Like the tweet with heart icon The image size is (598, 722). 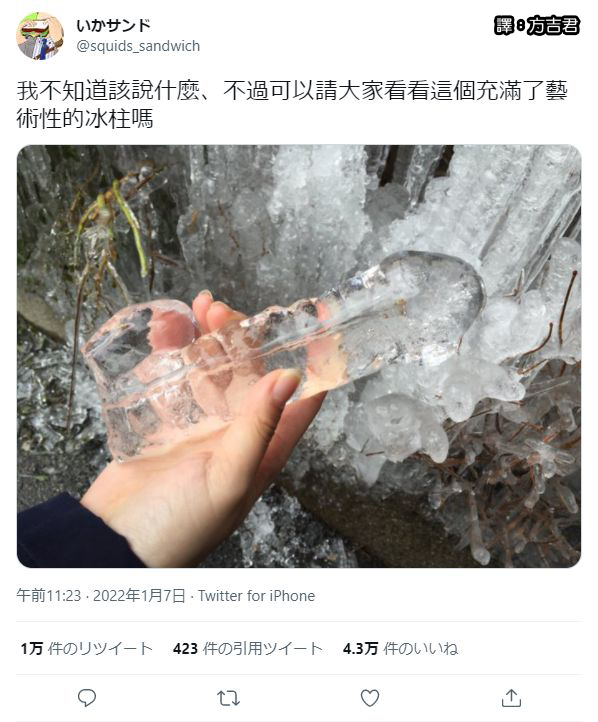[x=370, y=698]
